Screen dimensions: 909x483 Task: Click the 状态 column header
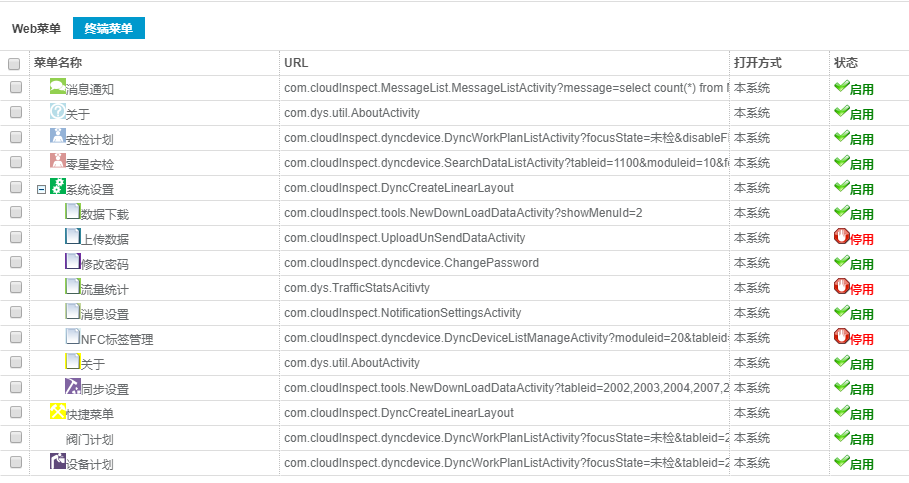point(846,63)
